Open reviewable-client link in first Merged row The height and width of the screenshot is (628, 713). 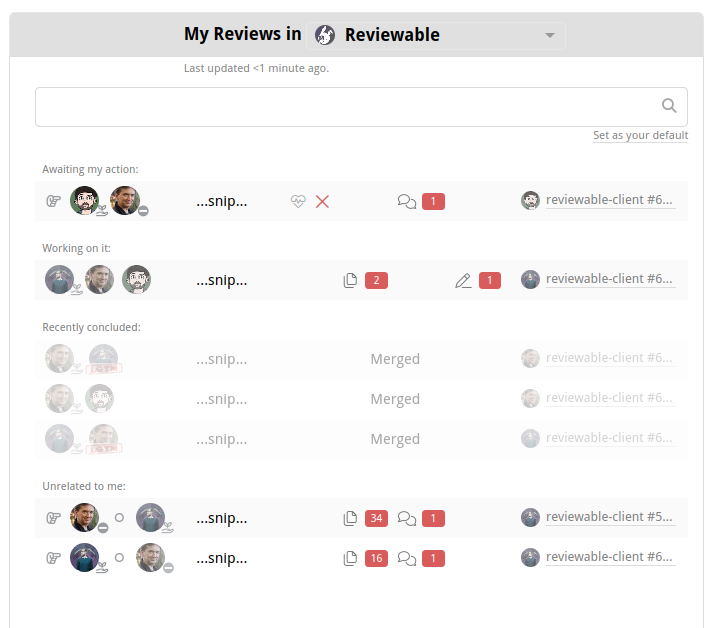pyautogui.click(x=610, y=358)
